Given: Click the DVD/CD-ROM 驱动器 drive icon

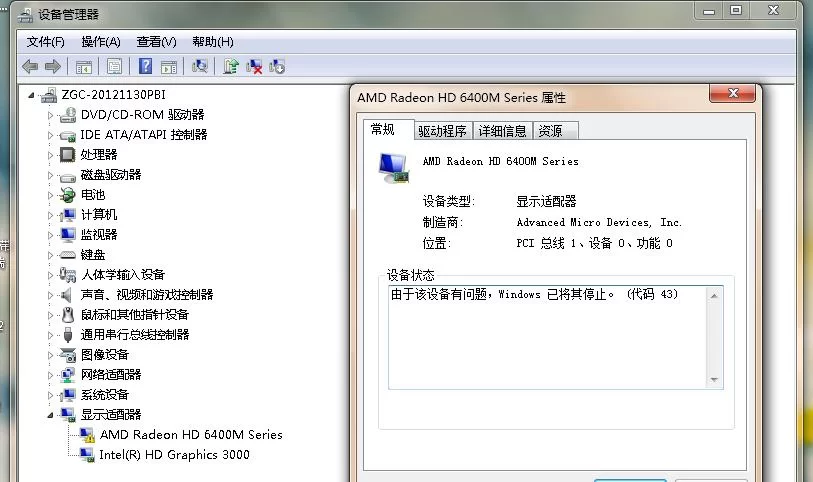Looking at the screenshot, I should click(67, 115).
